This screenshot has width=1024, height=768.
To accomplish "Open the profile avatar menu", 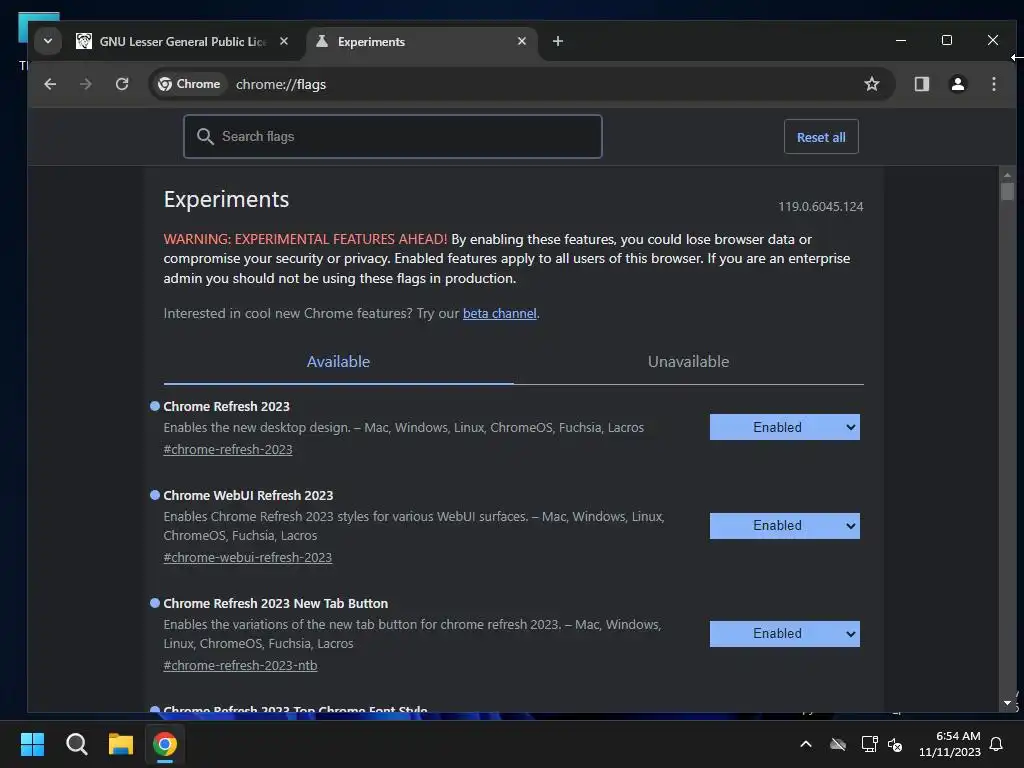I will pos(957,84).
